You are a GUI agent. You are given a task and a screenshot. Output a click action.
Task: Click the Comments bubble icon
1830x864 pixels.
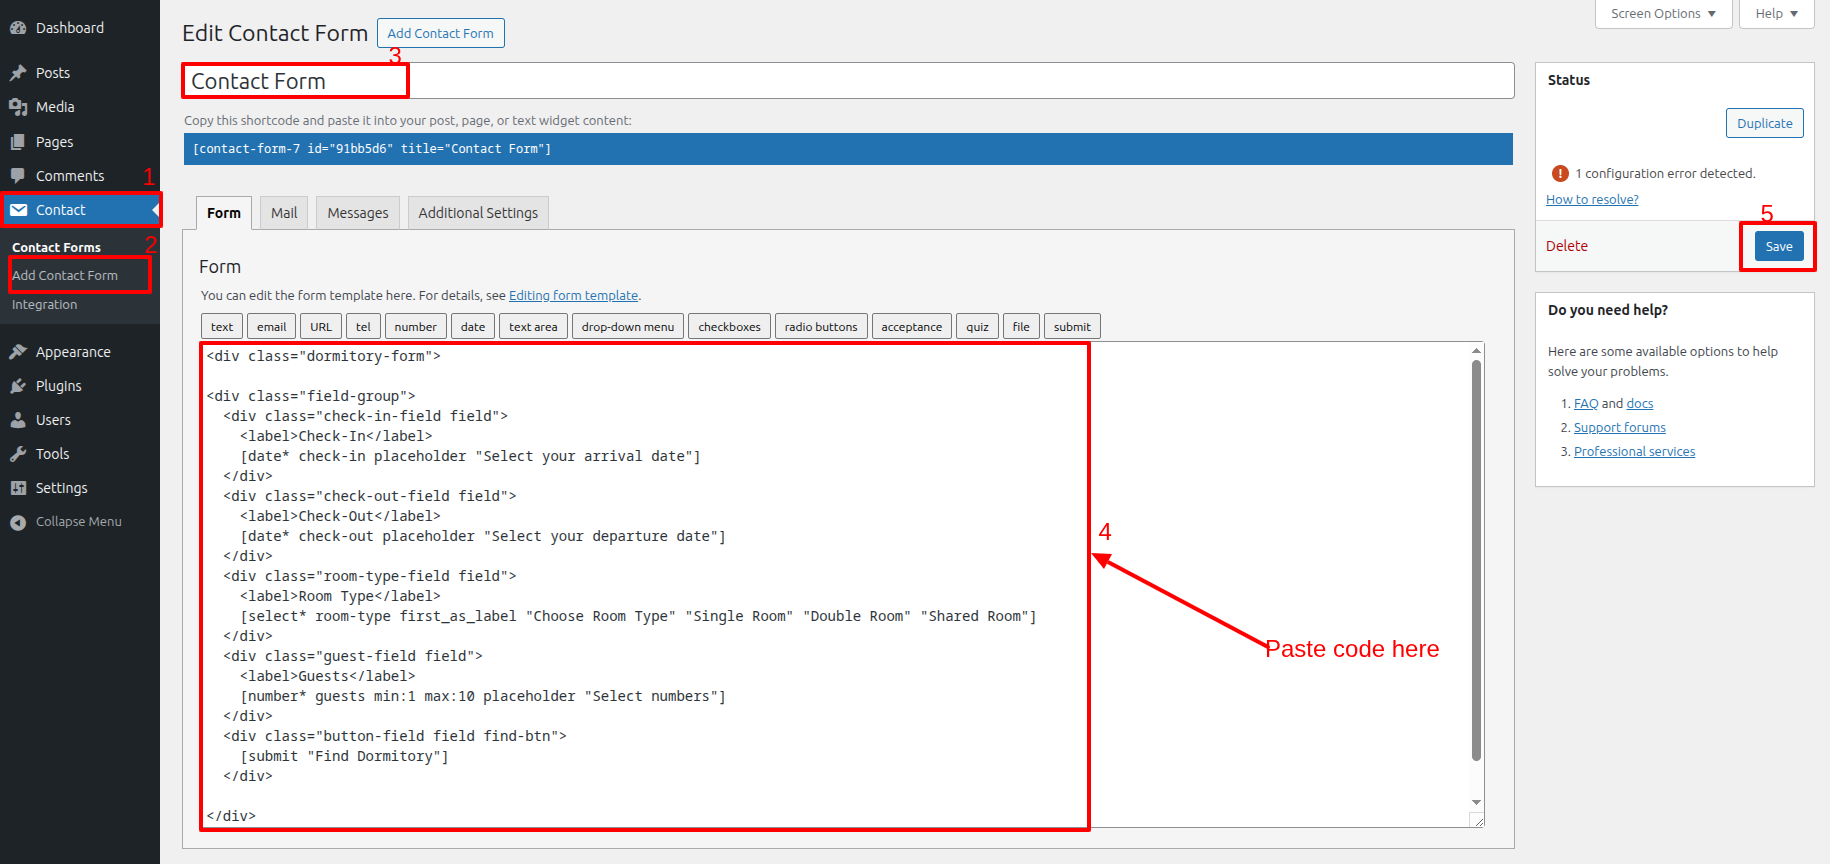(x=18, y=176)
